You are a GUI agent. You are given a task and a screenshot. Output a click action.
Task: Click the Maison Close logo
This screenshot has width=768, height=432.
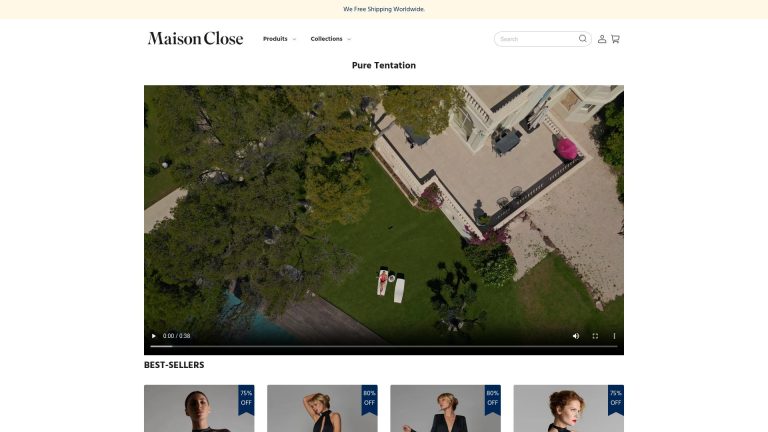[x=195, y=39]
